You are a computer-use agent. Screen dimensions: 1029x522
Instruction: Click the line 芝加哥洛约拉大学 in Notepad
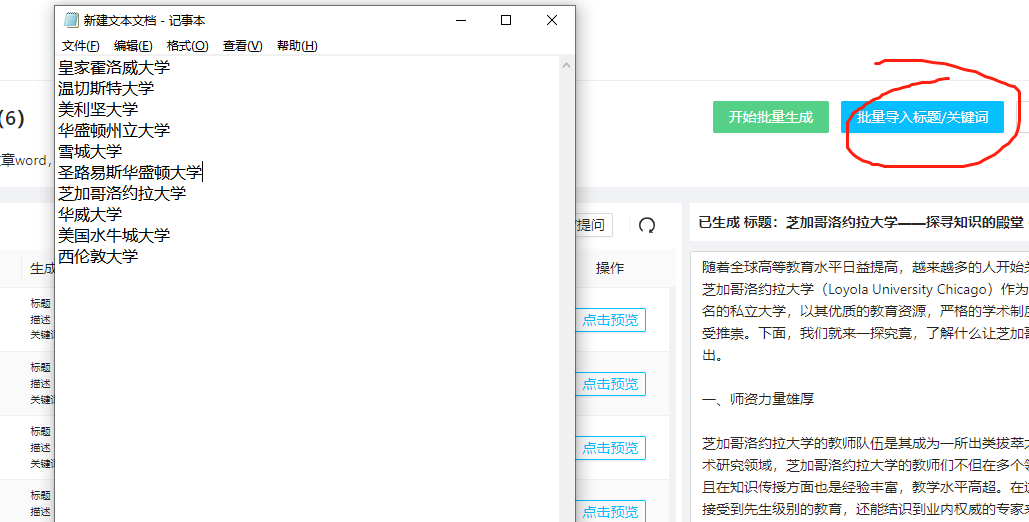[x=122, y=193]
